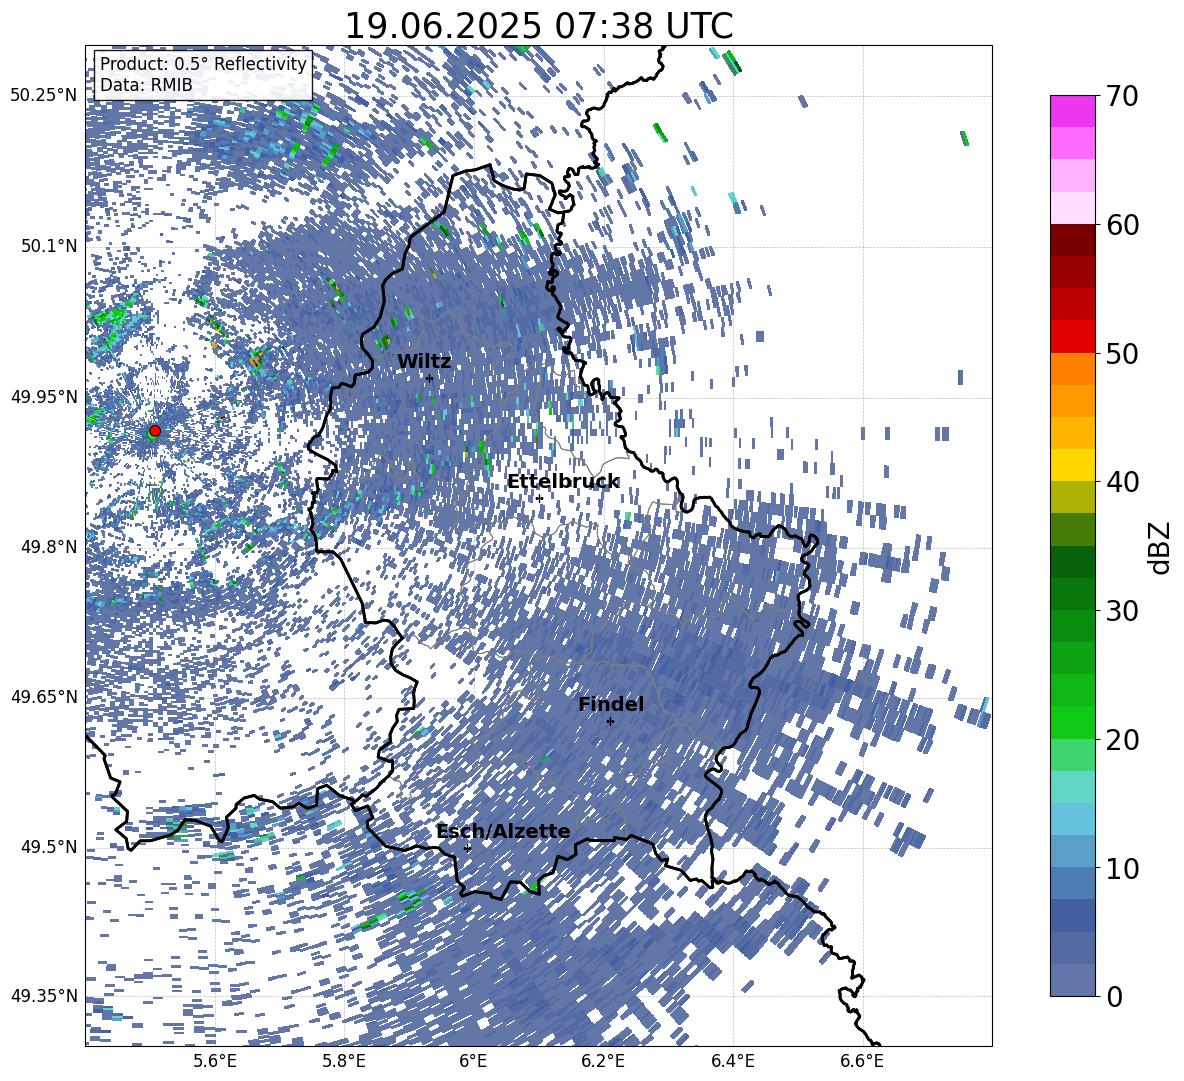Click the 5.8°E longitude label
The height and width of the screenshot is (1081, 1184).
tap(345, 1062)
